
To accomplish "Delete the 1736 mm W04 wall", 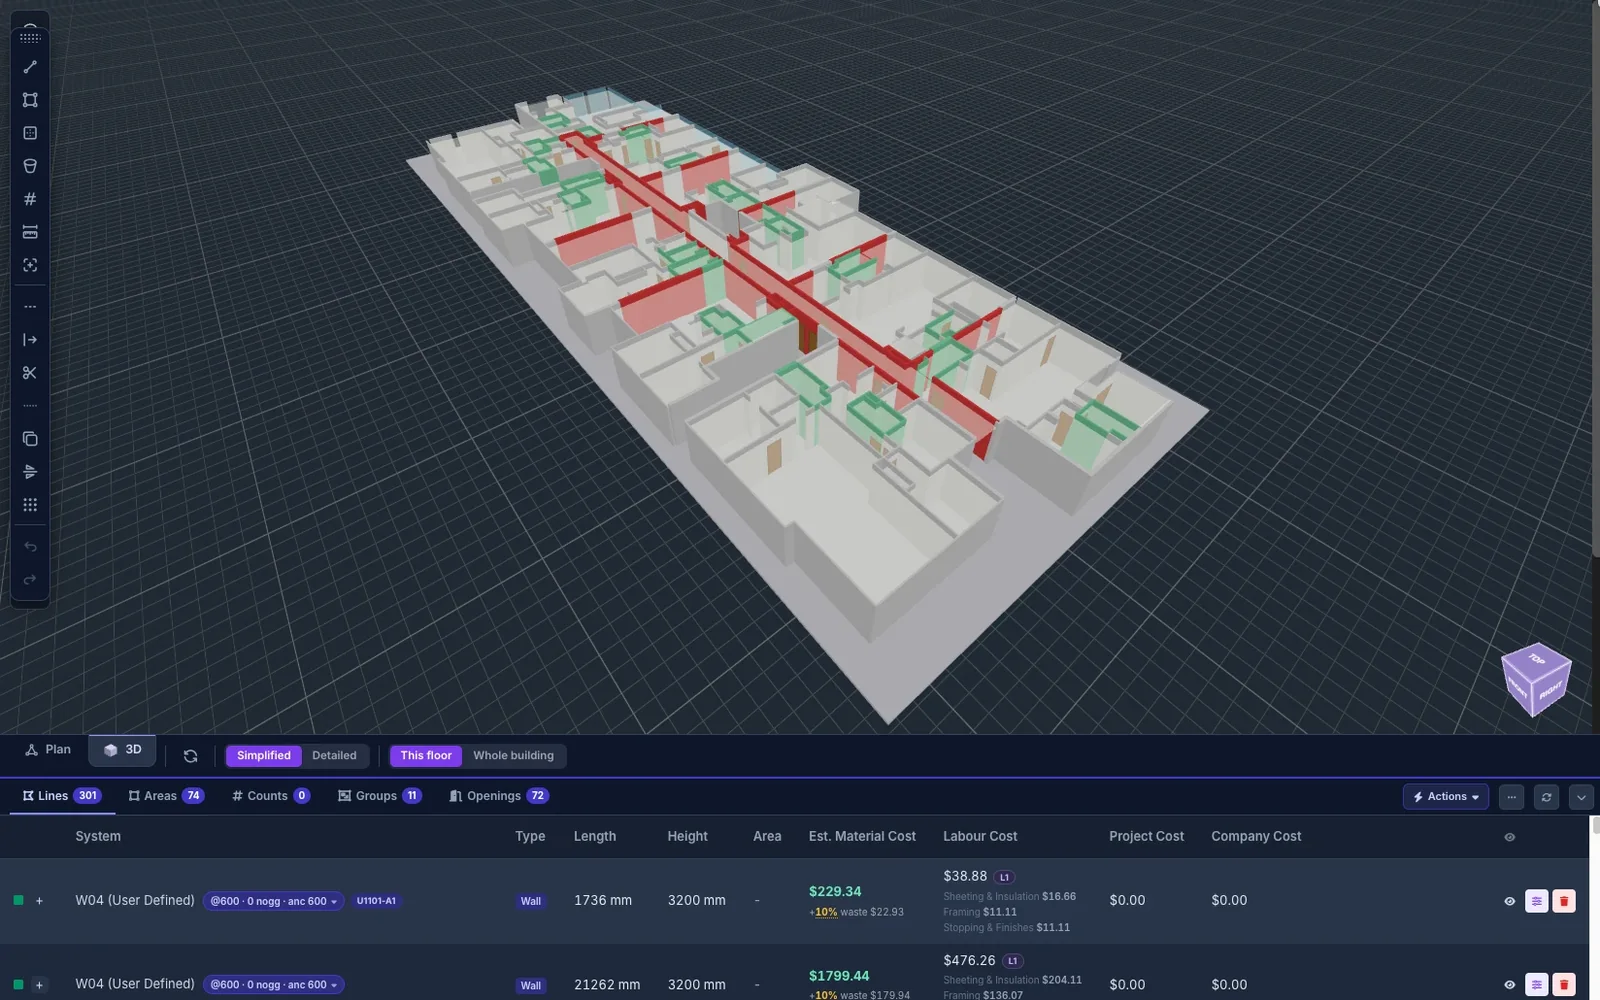I will [x=1564, y=901].
